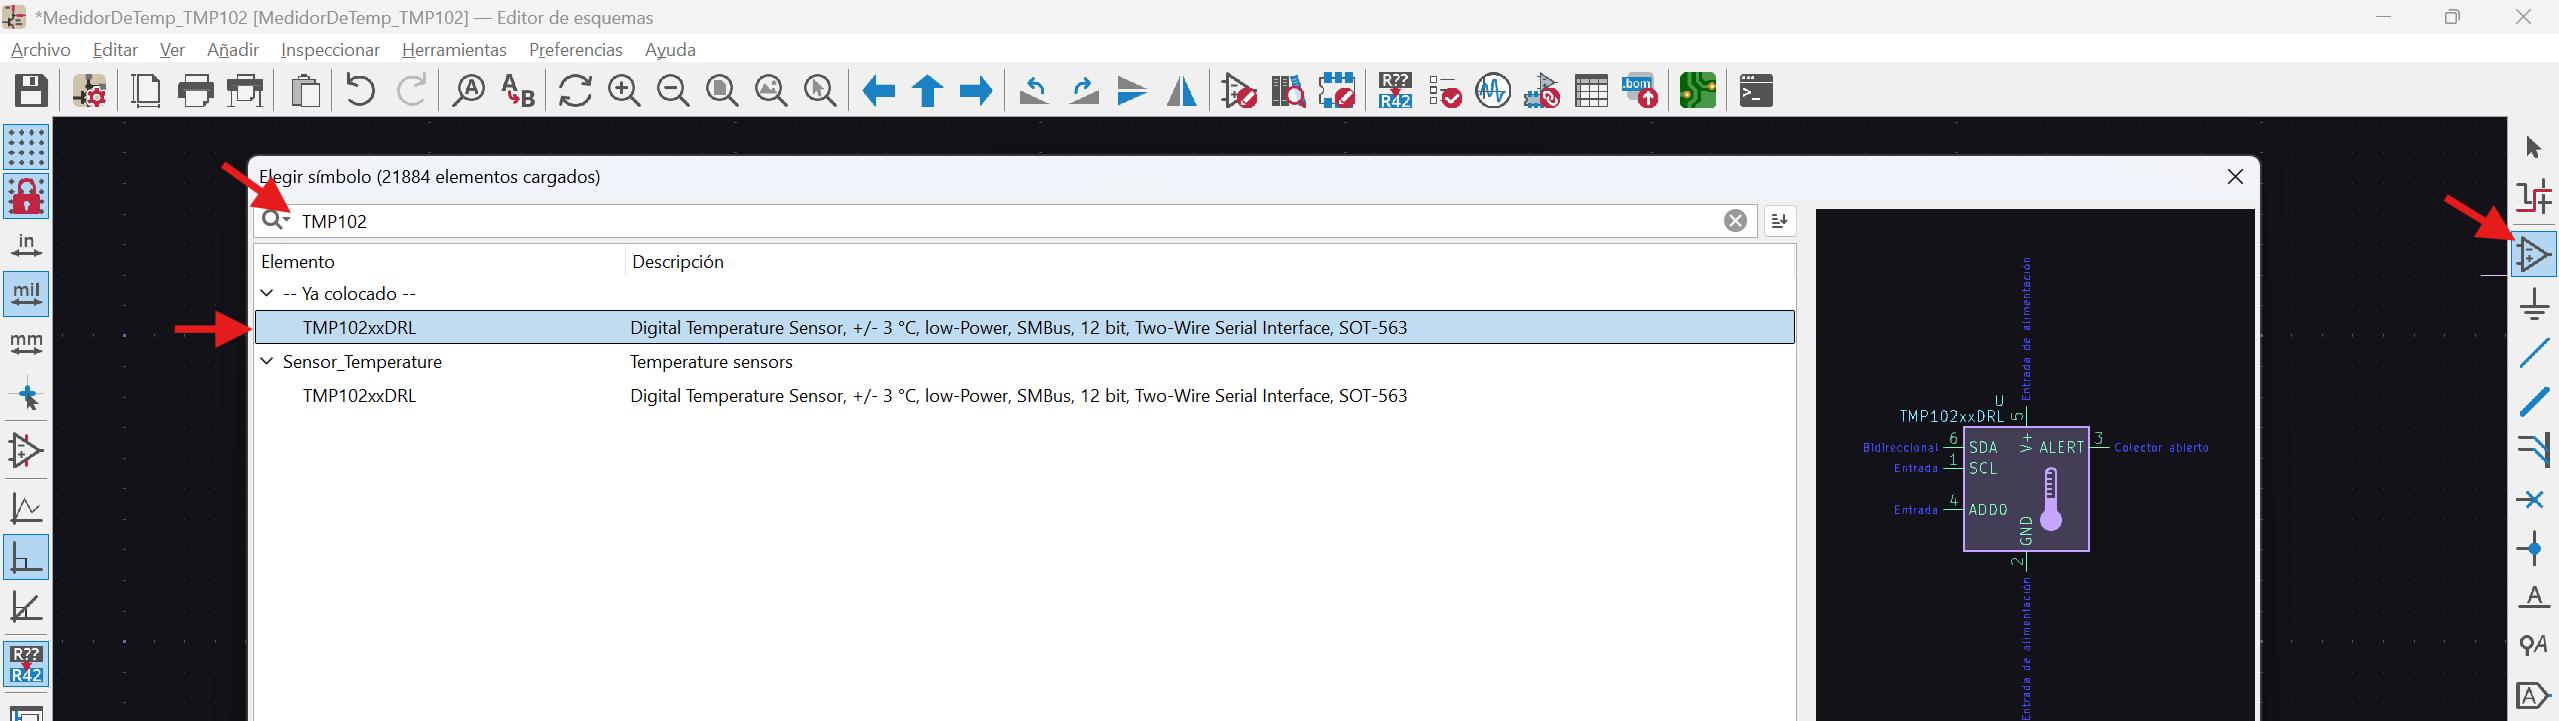This screenshot has height=721, width=2559.
Task: Close the Elegir símbolo dialog
Action: (x=2235, y=177)
